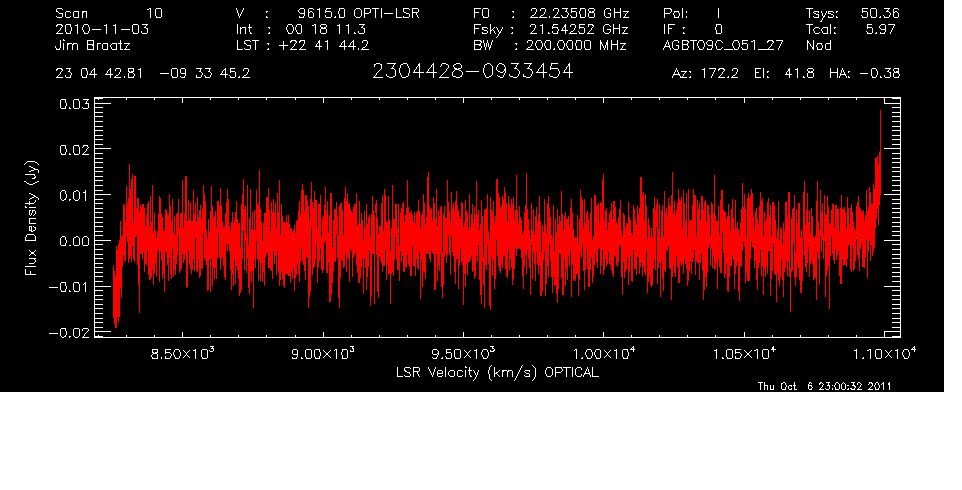Select bandwidth 200.0000 MHz
The width and height of the screenshot is (962, 490).
(575, 45)
